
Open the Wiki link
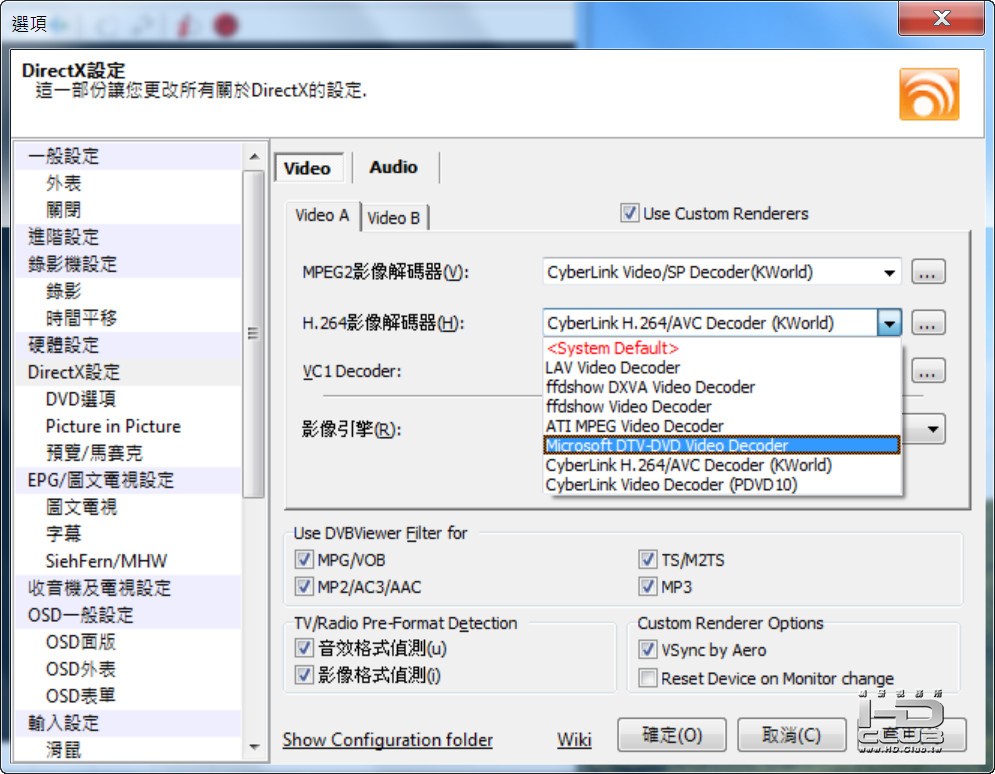click(574, 740)
